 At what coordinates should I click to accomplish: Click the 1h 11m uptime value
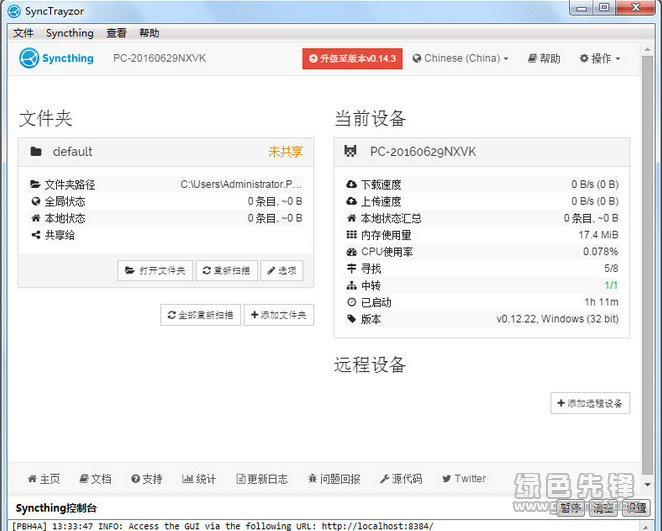601,302
